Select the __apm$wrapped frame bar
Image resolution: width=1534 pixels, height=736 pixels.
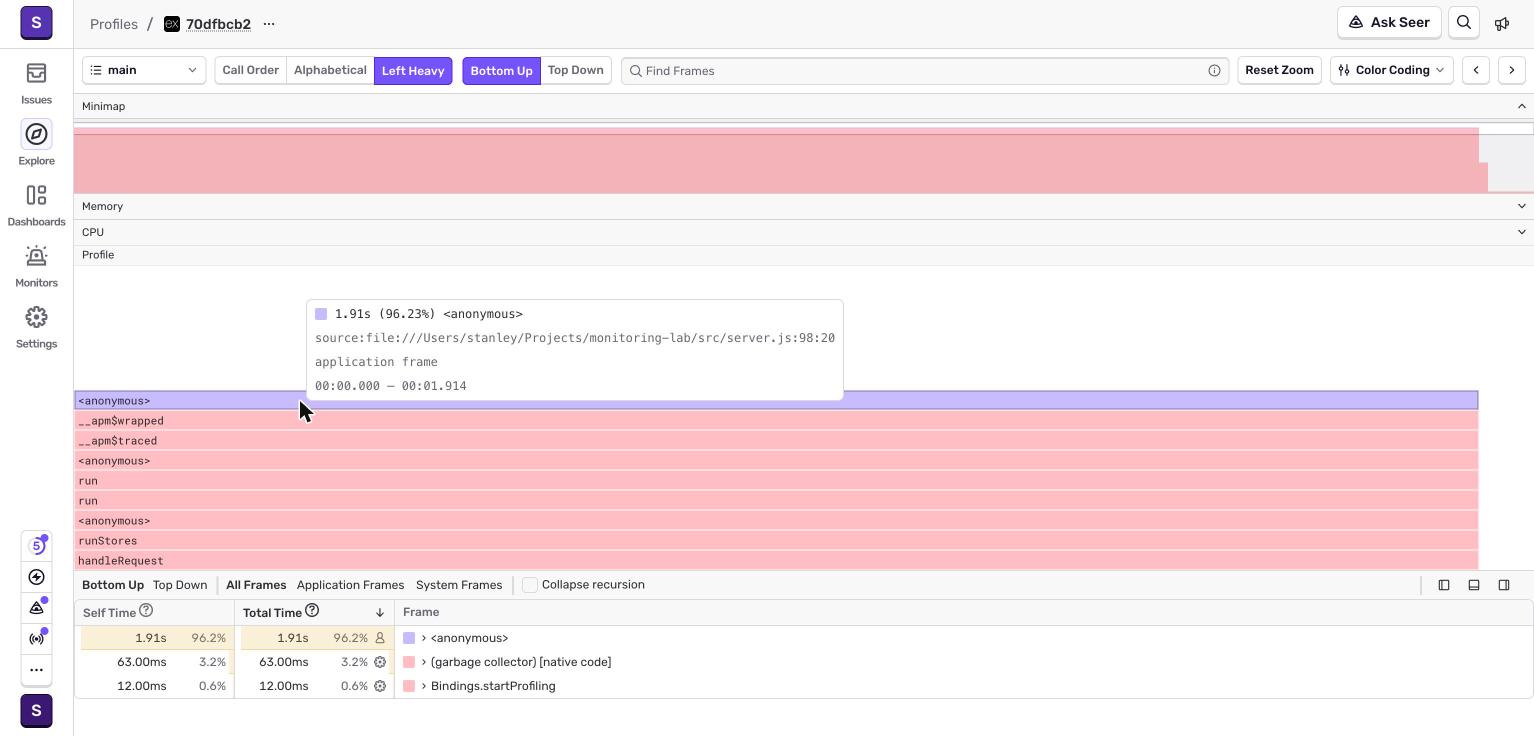coord(776,421)
